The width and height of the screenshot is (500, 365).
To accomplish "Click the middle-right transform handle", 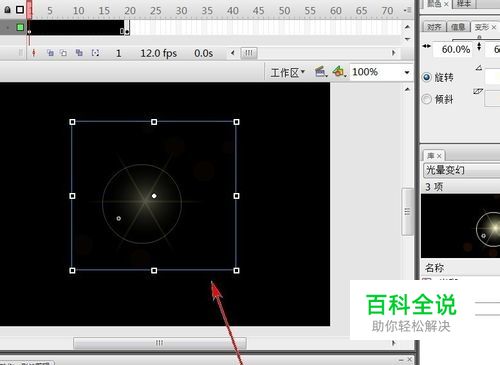I will [x=236, y=196].
